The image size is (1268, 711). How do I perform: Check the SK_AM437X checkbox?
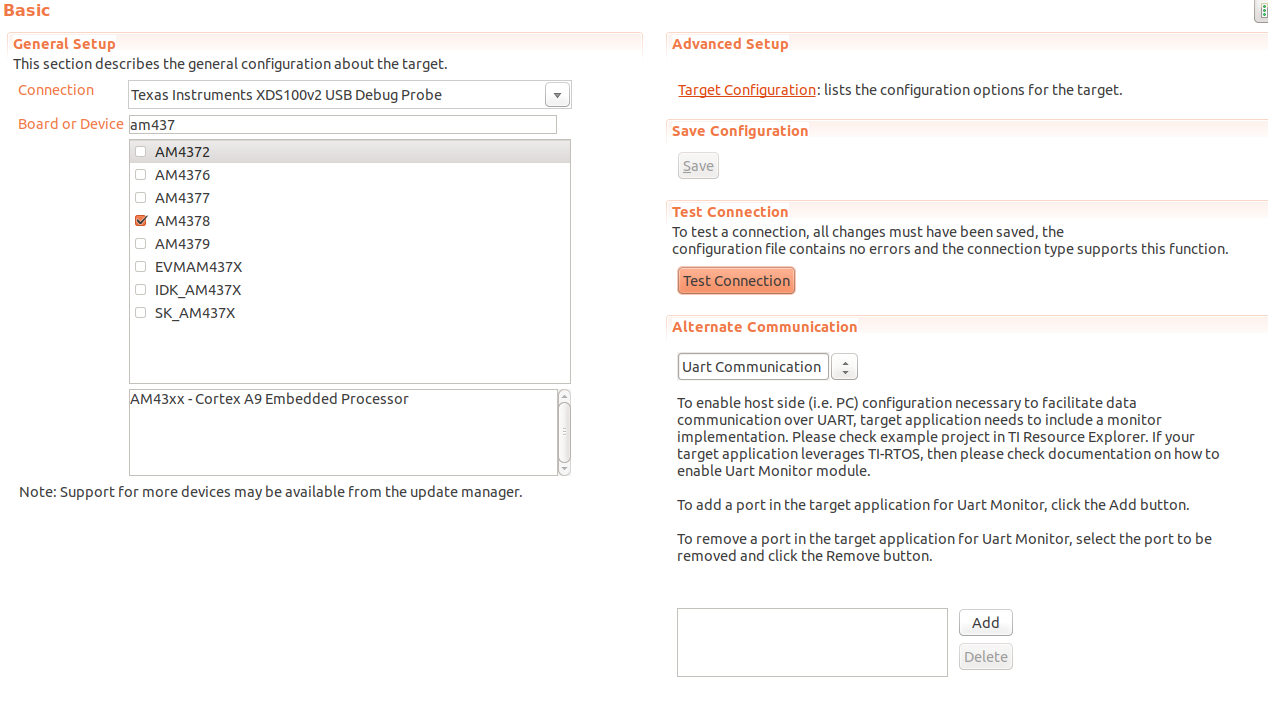pyautogui.click(x=140, y=313)
